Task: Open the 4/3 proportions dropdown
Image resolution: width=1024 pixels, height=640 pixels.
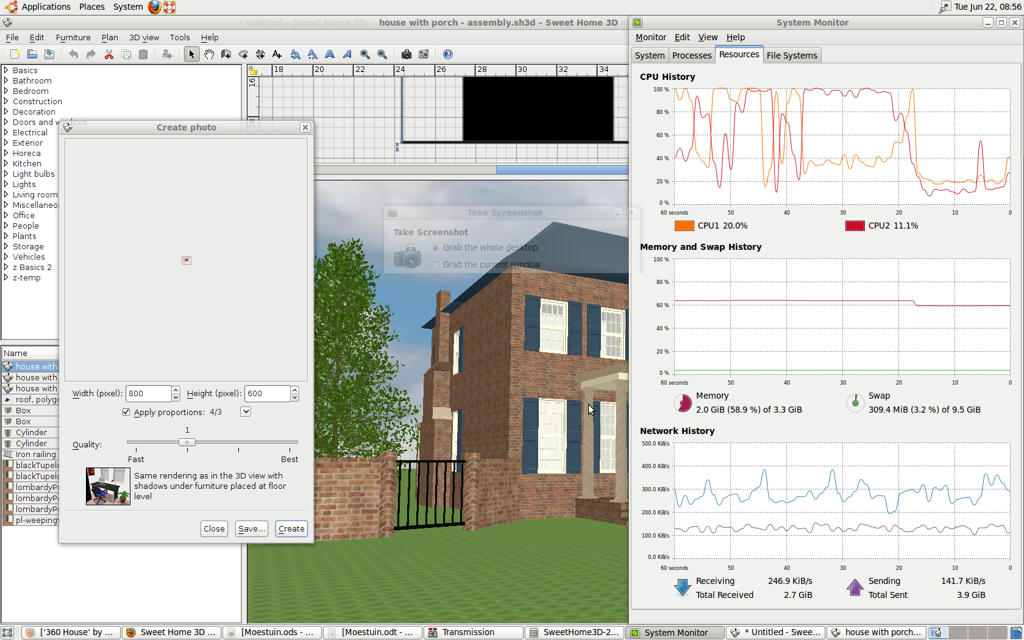Action: point(246,411)
